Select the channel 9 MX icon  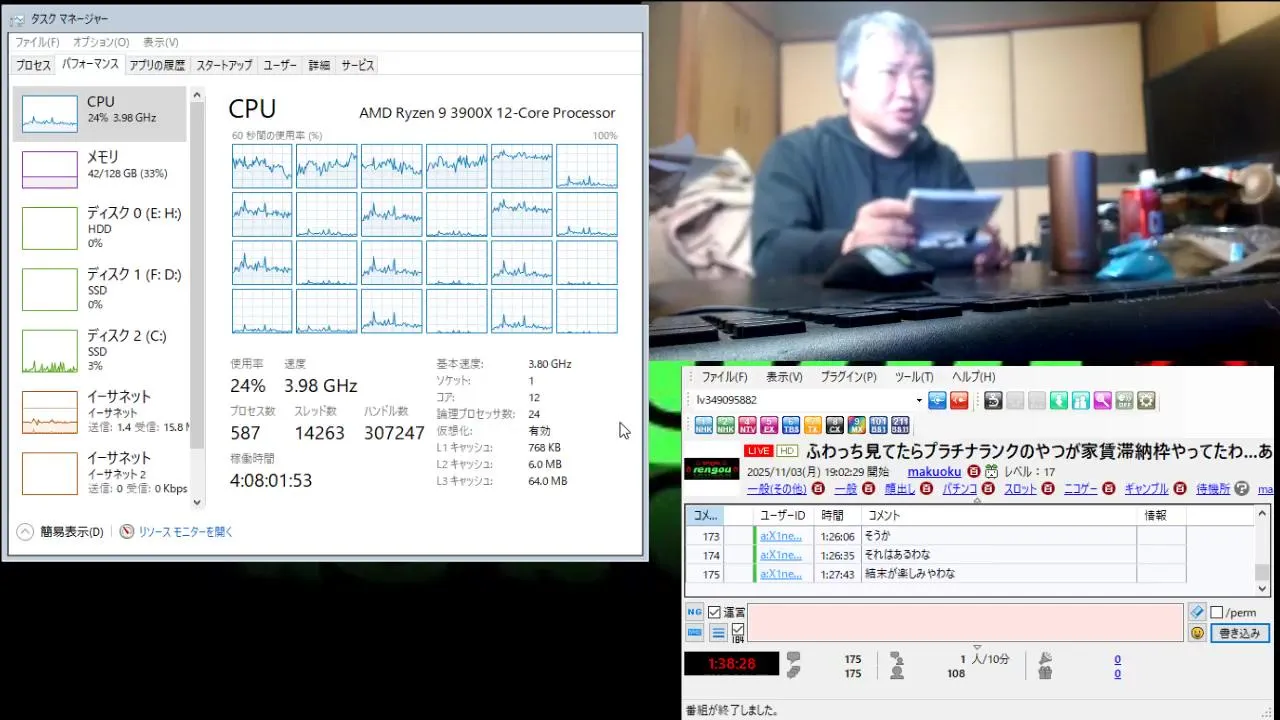857,425
